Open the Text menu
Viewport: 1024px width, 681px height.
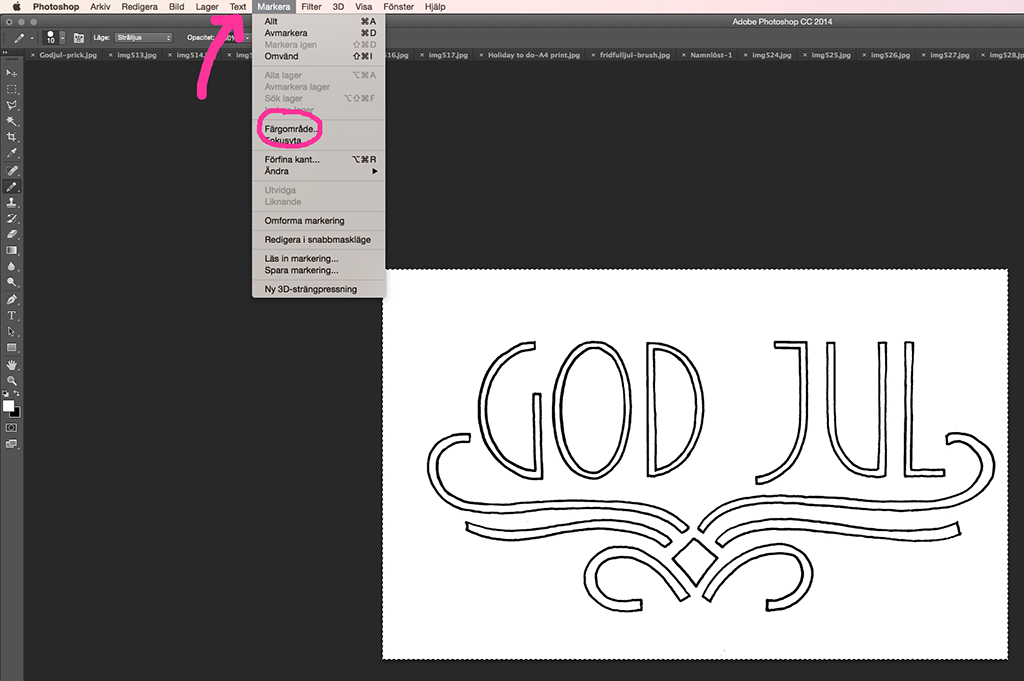point(238,7)
